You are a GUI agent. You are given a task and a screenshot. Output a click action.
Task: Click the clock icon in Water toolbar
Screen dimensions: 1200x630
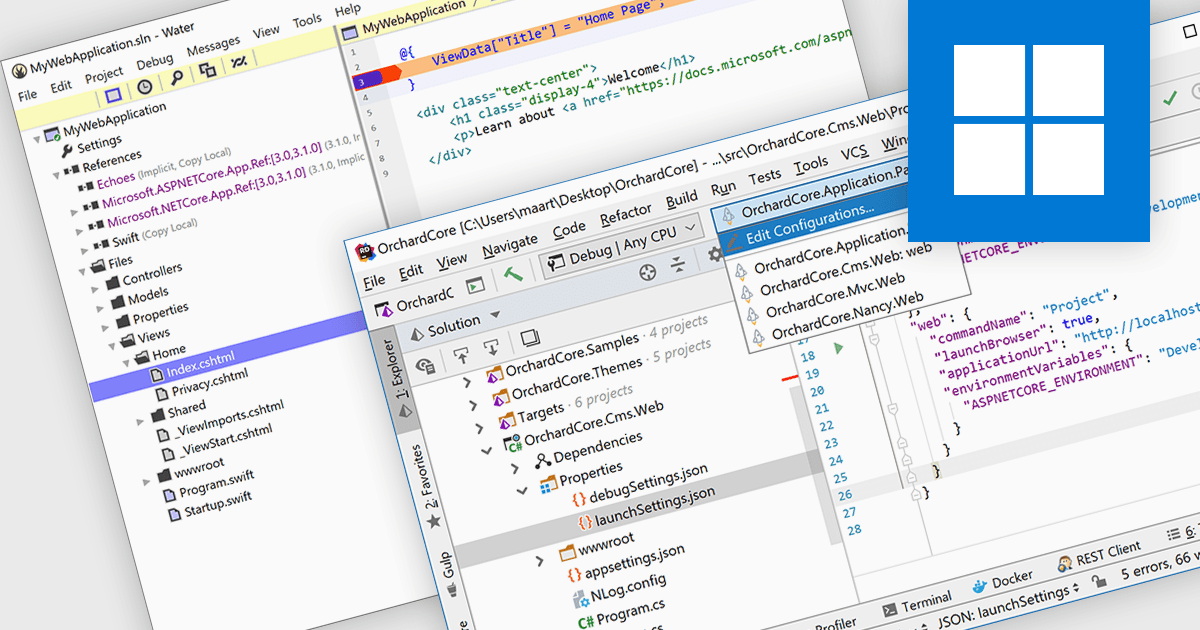[145, 86]
